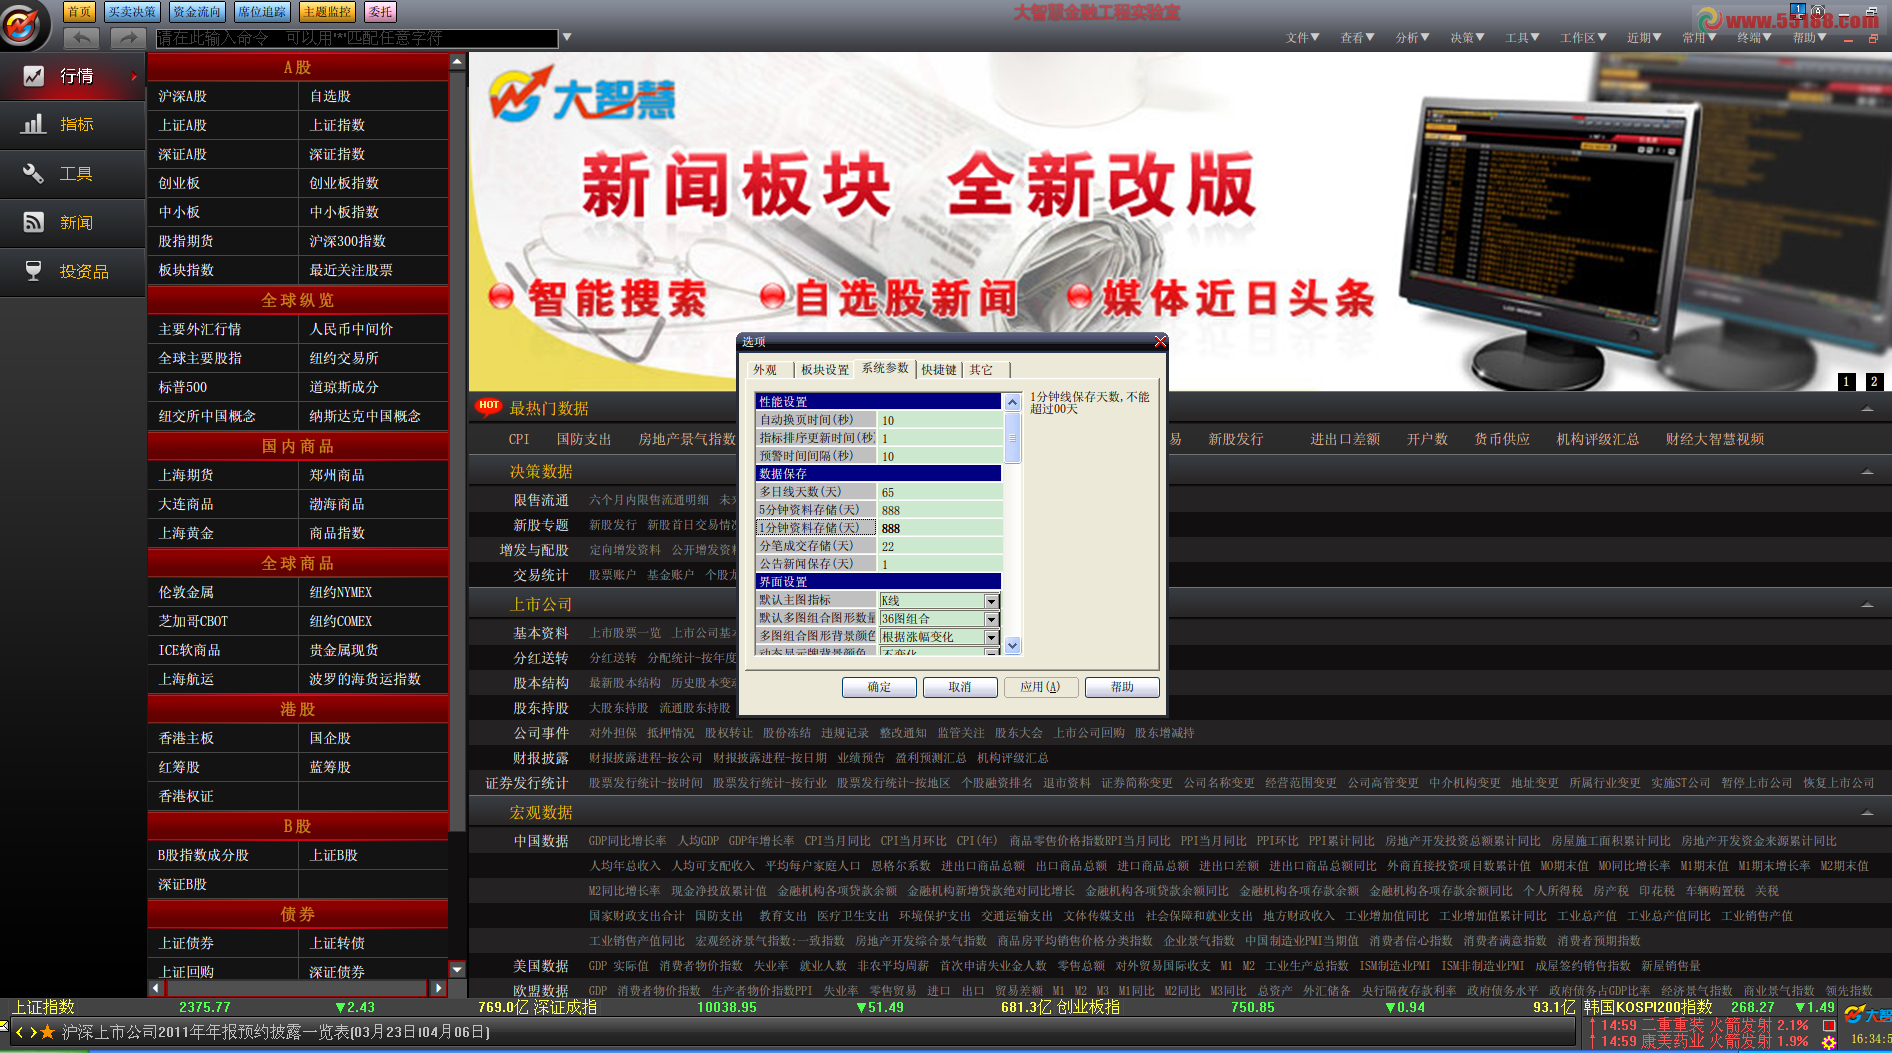The height and width of the screenshot is (1053, 1892).
Task: Collapse the 宏观数据 section
Action: click(1867, 812)
